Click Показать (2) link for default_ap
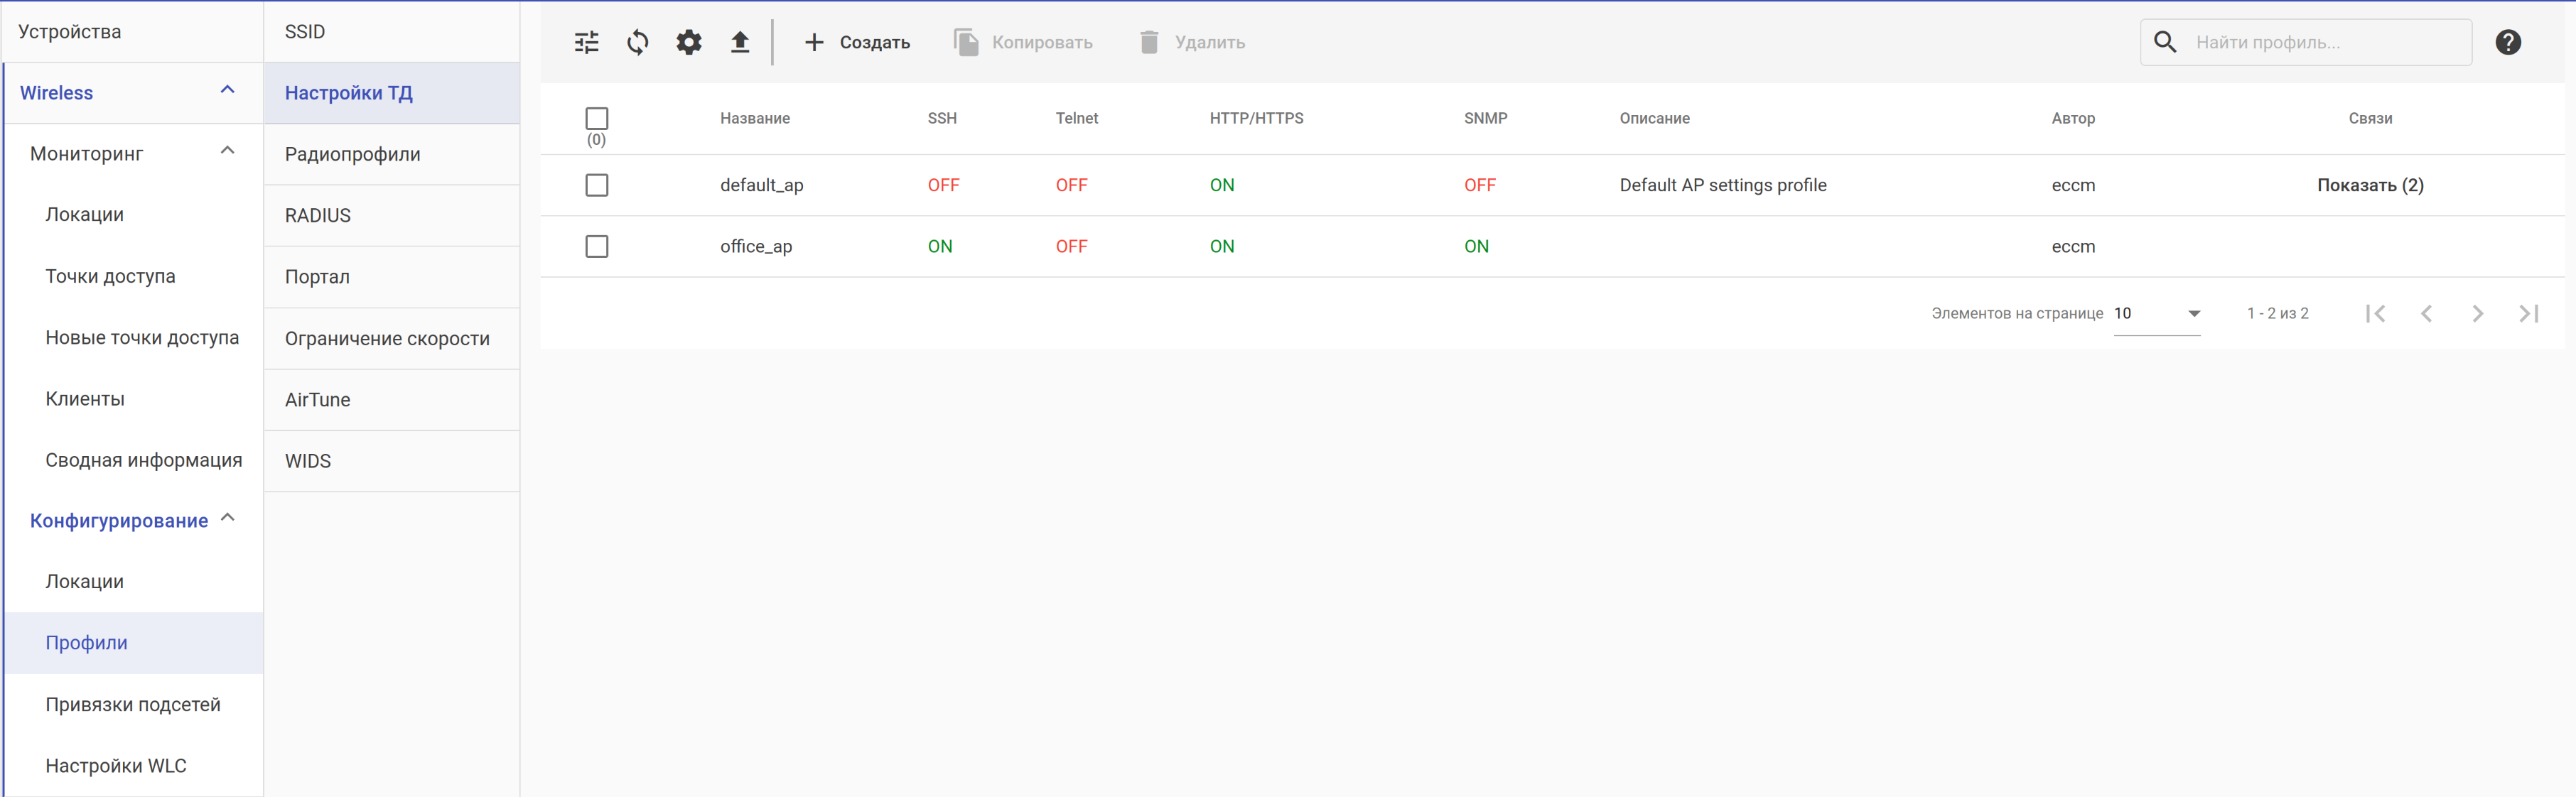 tap(2370, 185)
